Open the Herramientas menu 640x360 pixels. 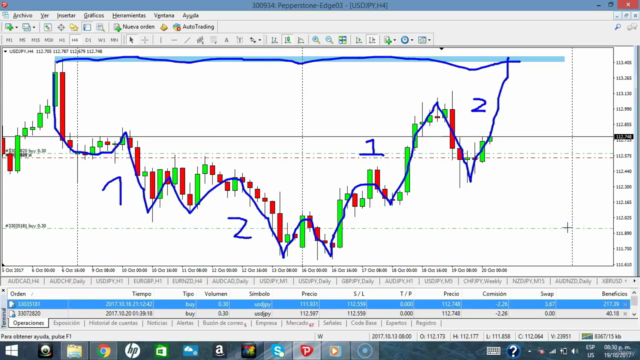pos(129,16)
